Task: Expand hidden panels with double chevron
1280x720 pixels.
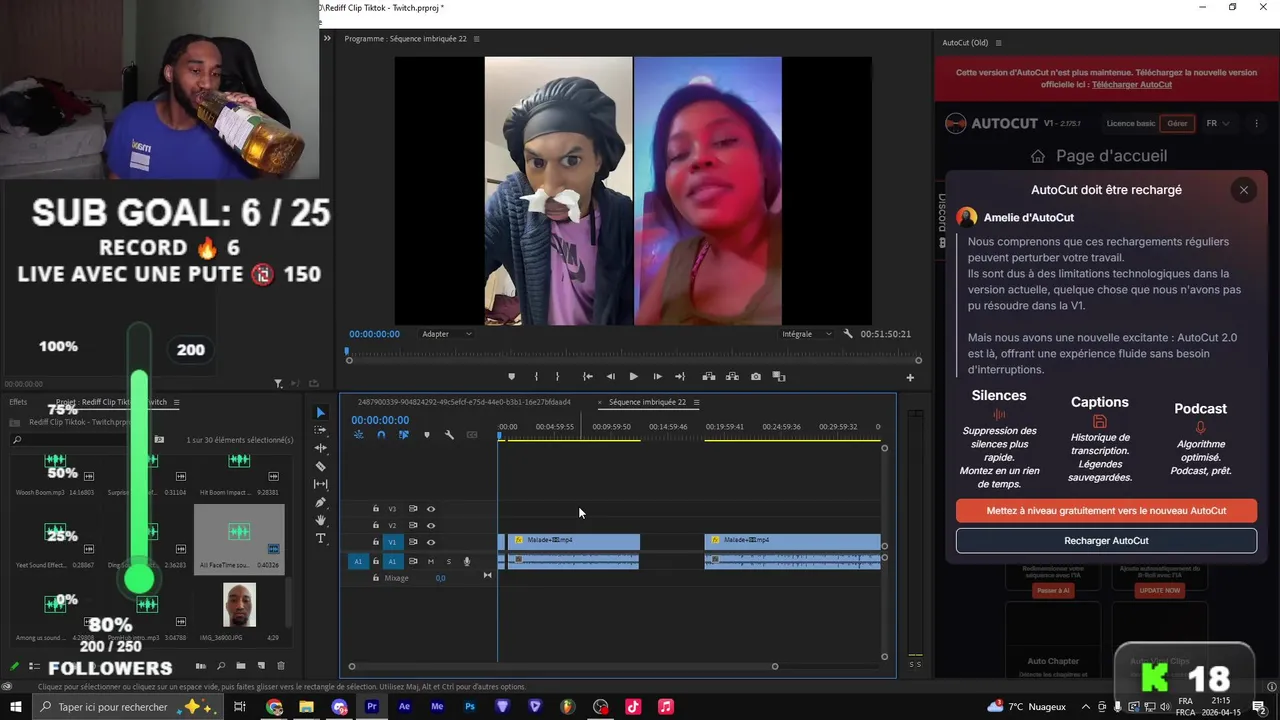Action: click(327, 39)
